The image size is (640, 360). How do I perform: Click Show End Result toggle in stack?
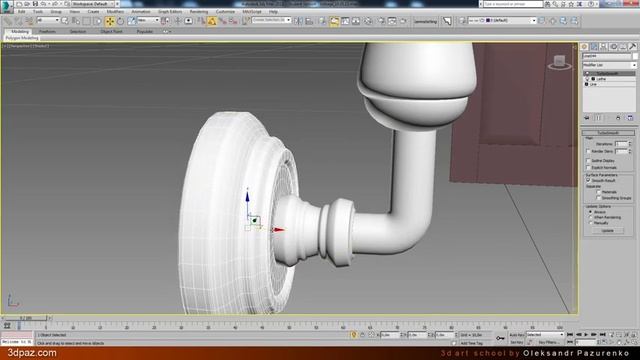point(598,118)
